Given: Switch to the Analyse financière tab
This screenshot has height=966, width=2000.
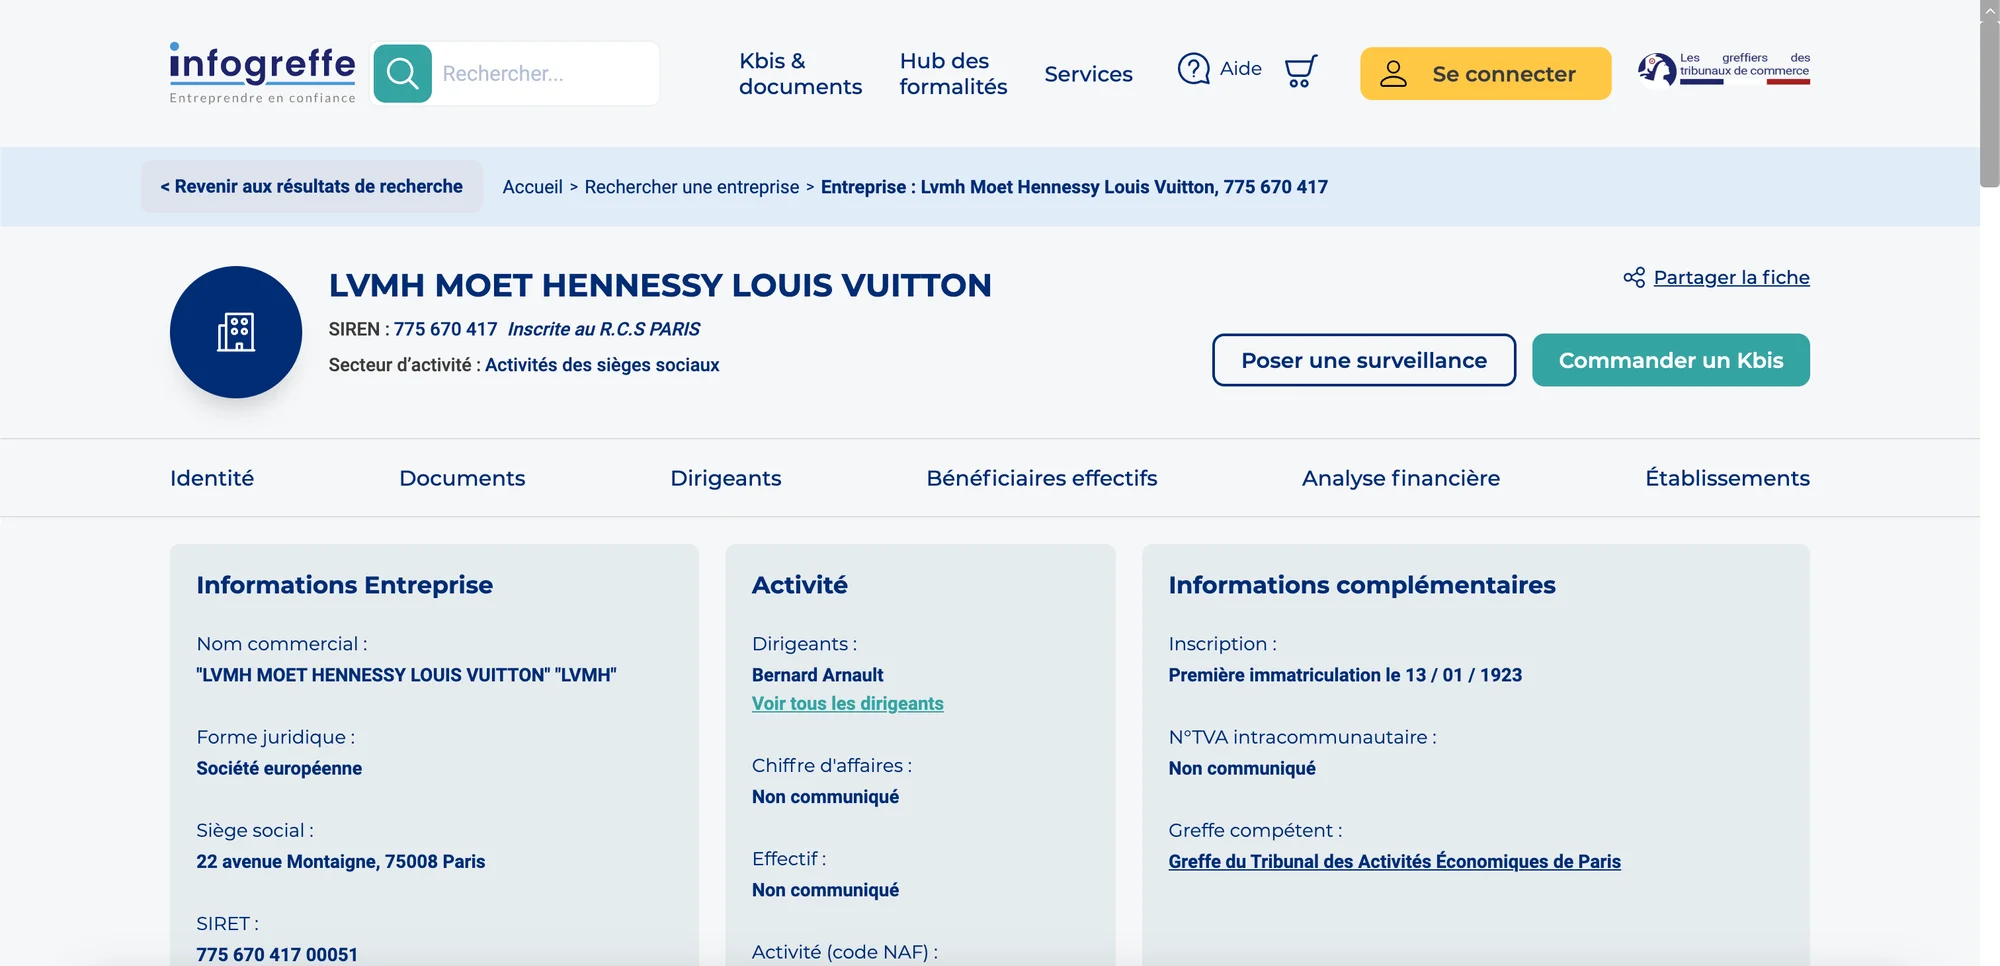Looking at the screenshot, I should click(1400, 478).
